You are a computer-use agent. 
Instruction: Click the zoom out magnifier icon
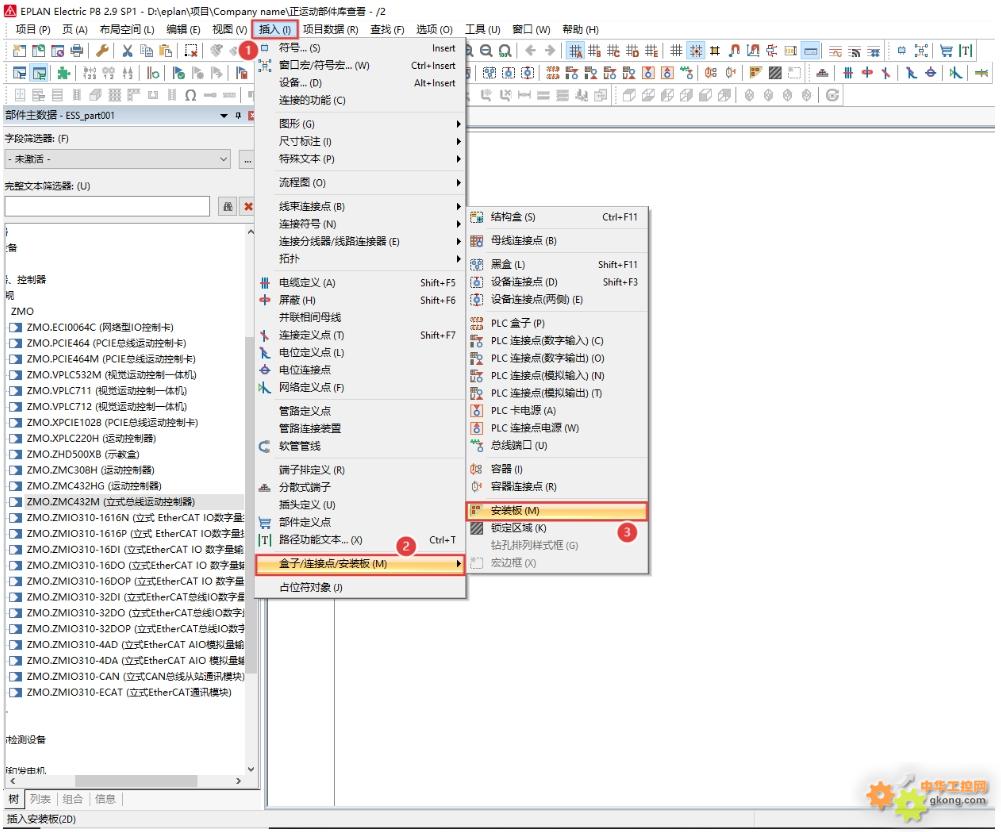coord(486,51)
